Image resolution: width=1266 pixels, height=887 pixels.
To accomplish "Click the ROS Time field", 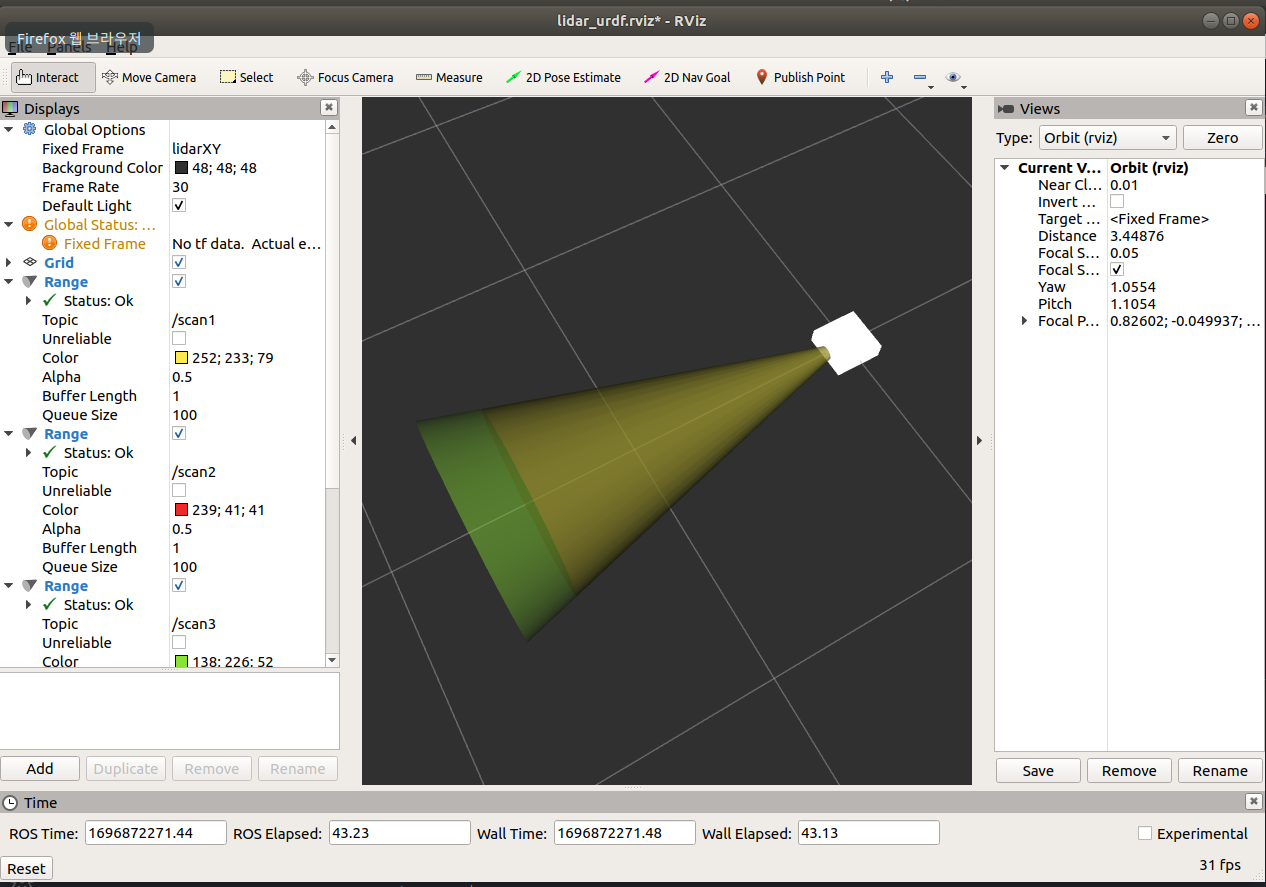I will [x=155, y=833].
